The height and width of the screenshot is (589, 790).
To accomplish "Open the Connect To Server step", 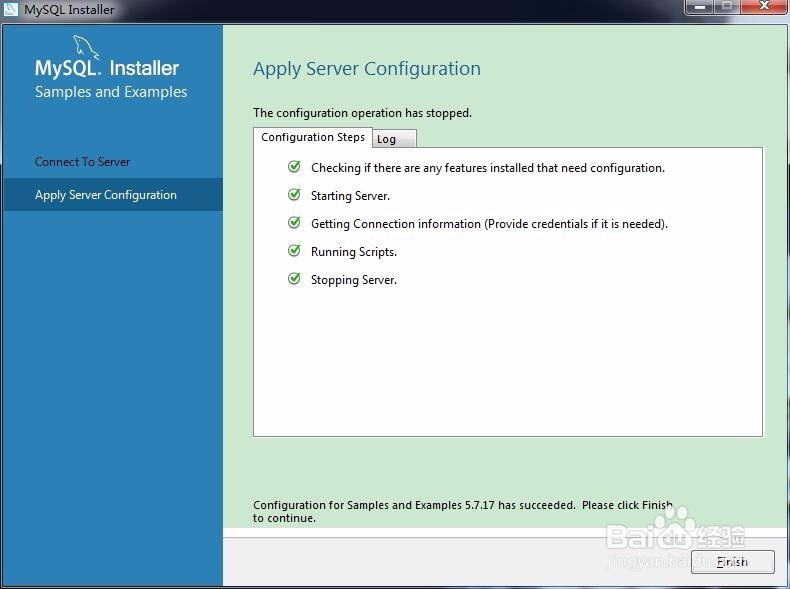I will [83, 162].
